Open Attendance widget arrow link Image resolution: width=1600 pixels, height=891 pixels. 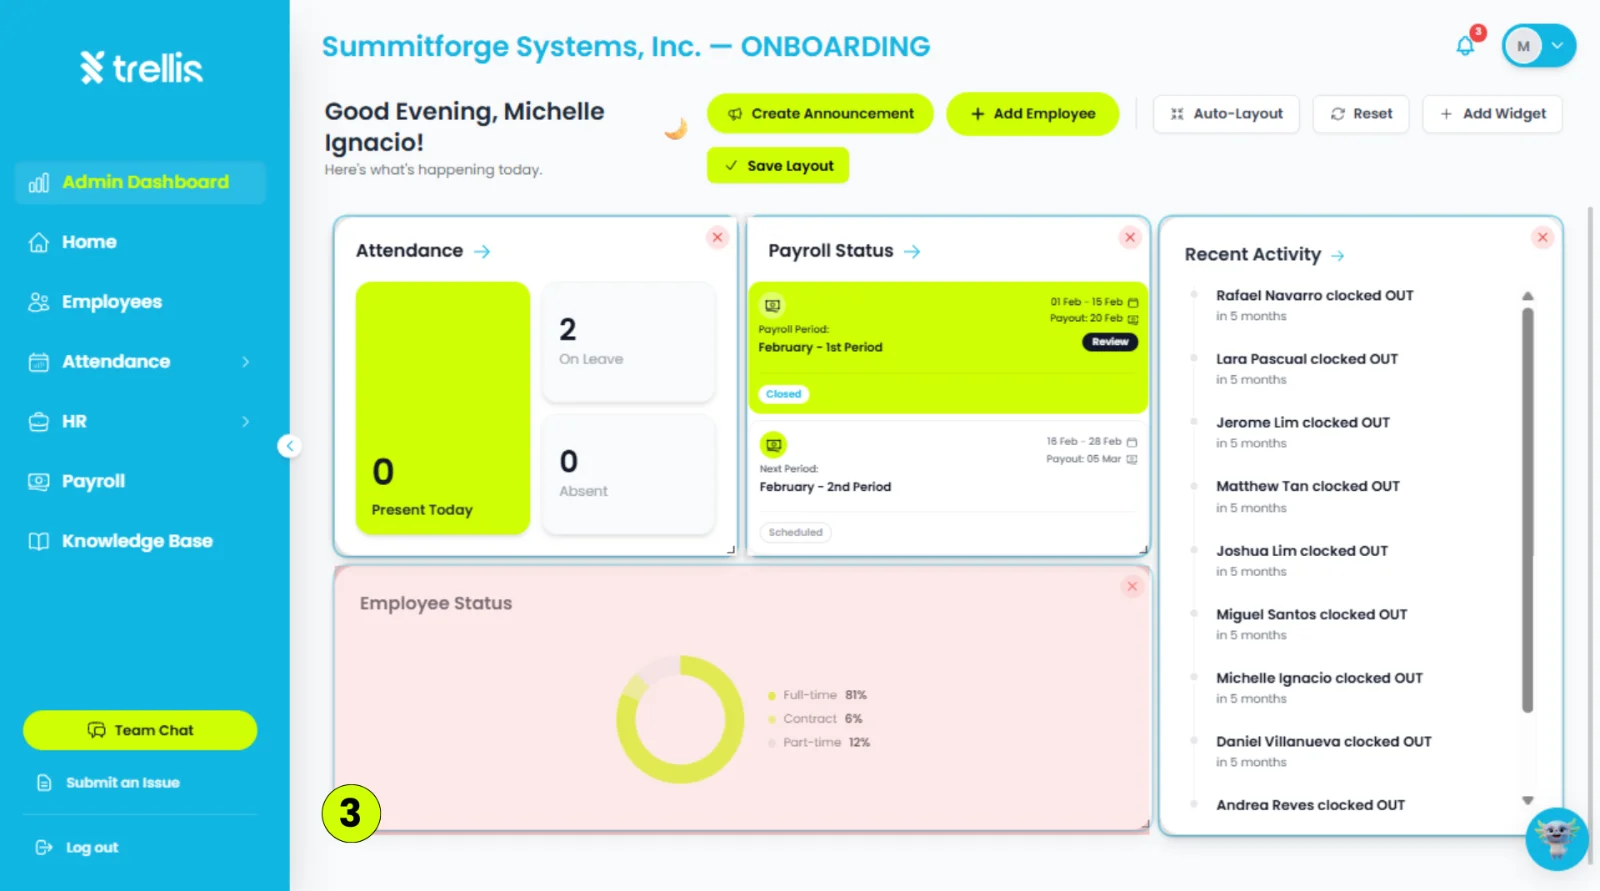coord(482,251)
